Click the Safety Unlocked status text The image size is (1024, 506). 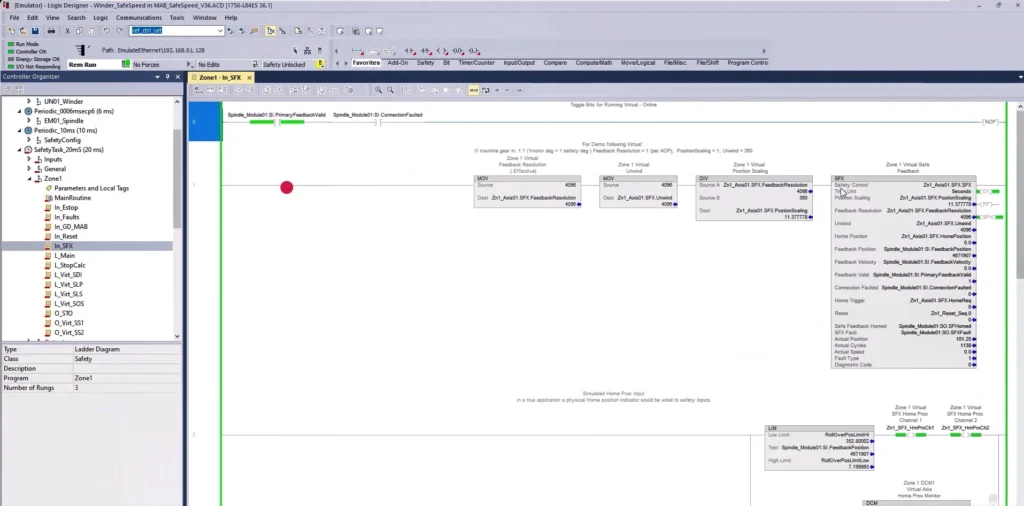pyautogui.click(x=283, y=65)
